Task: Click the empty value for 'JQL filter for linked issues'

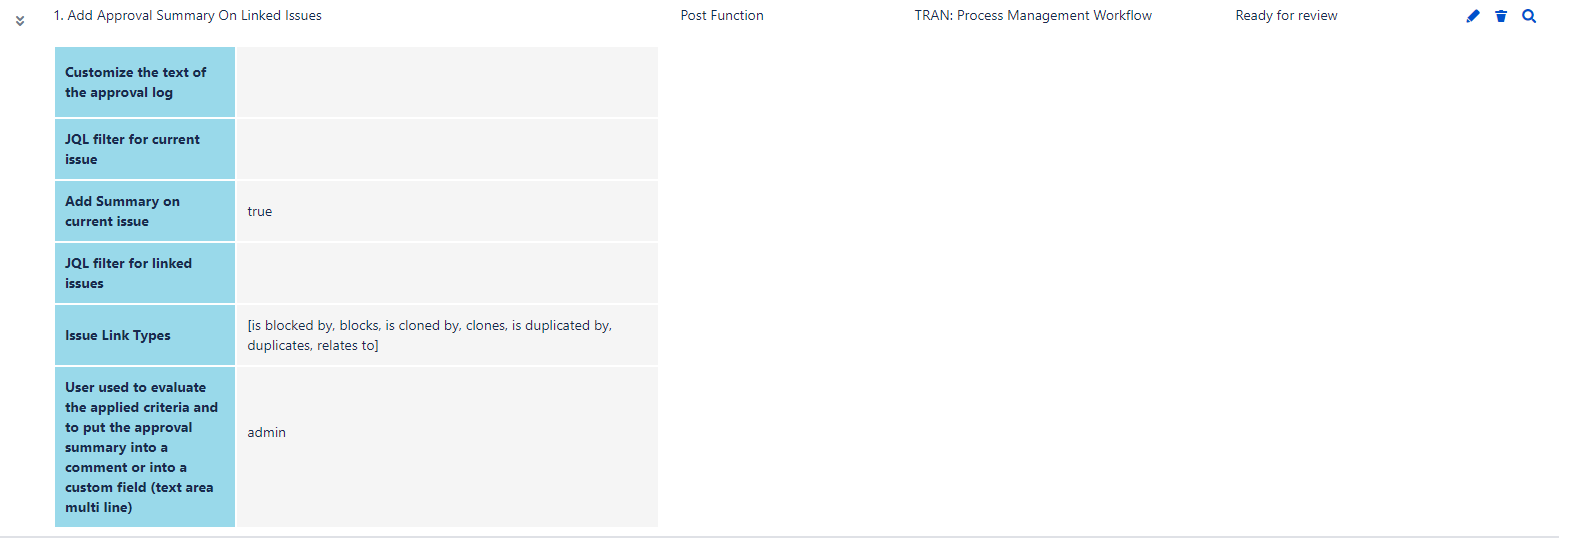Action: click(446, 273)
